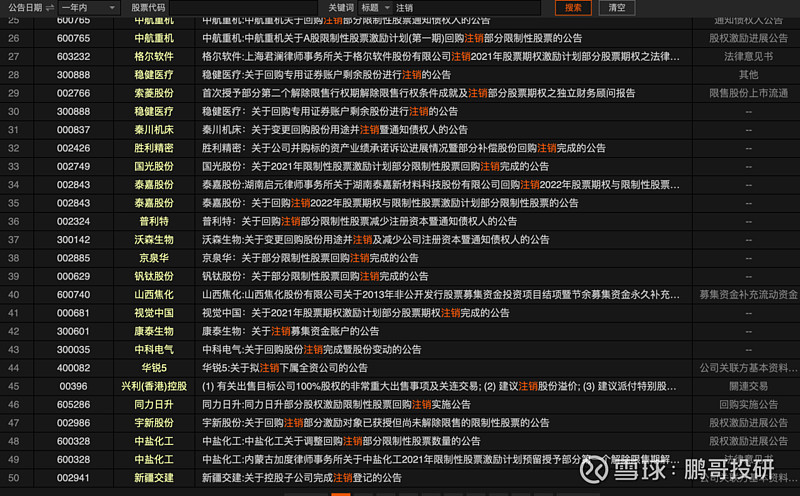The width and height of the screenshot is (800, 496).
Task: Click stock code 002986
Action: click(73, 424)
